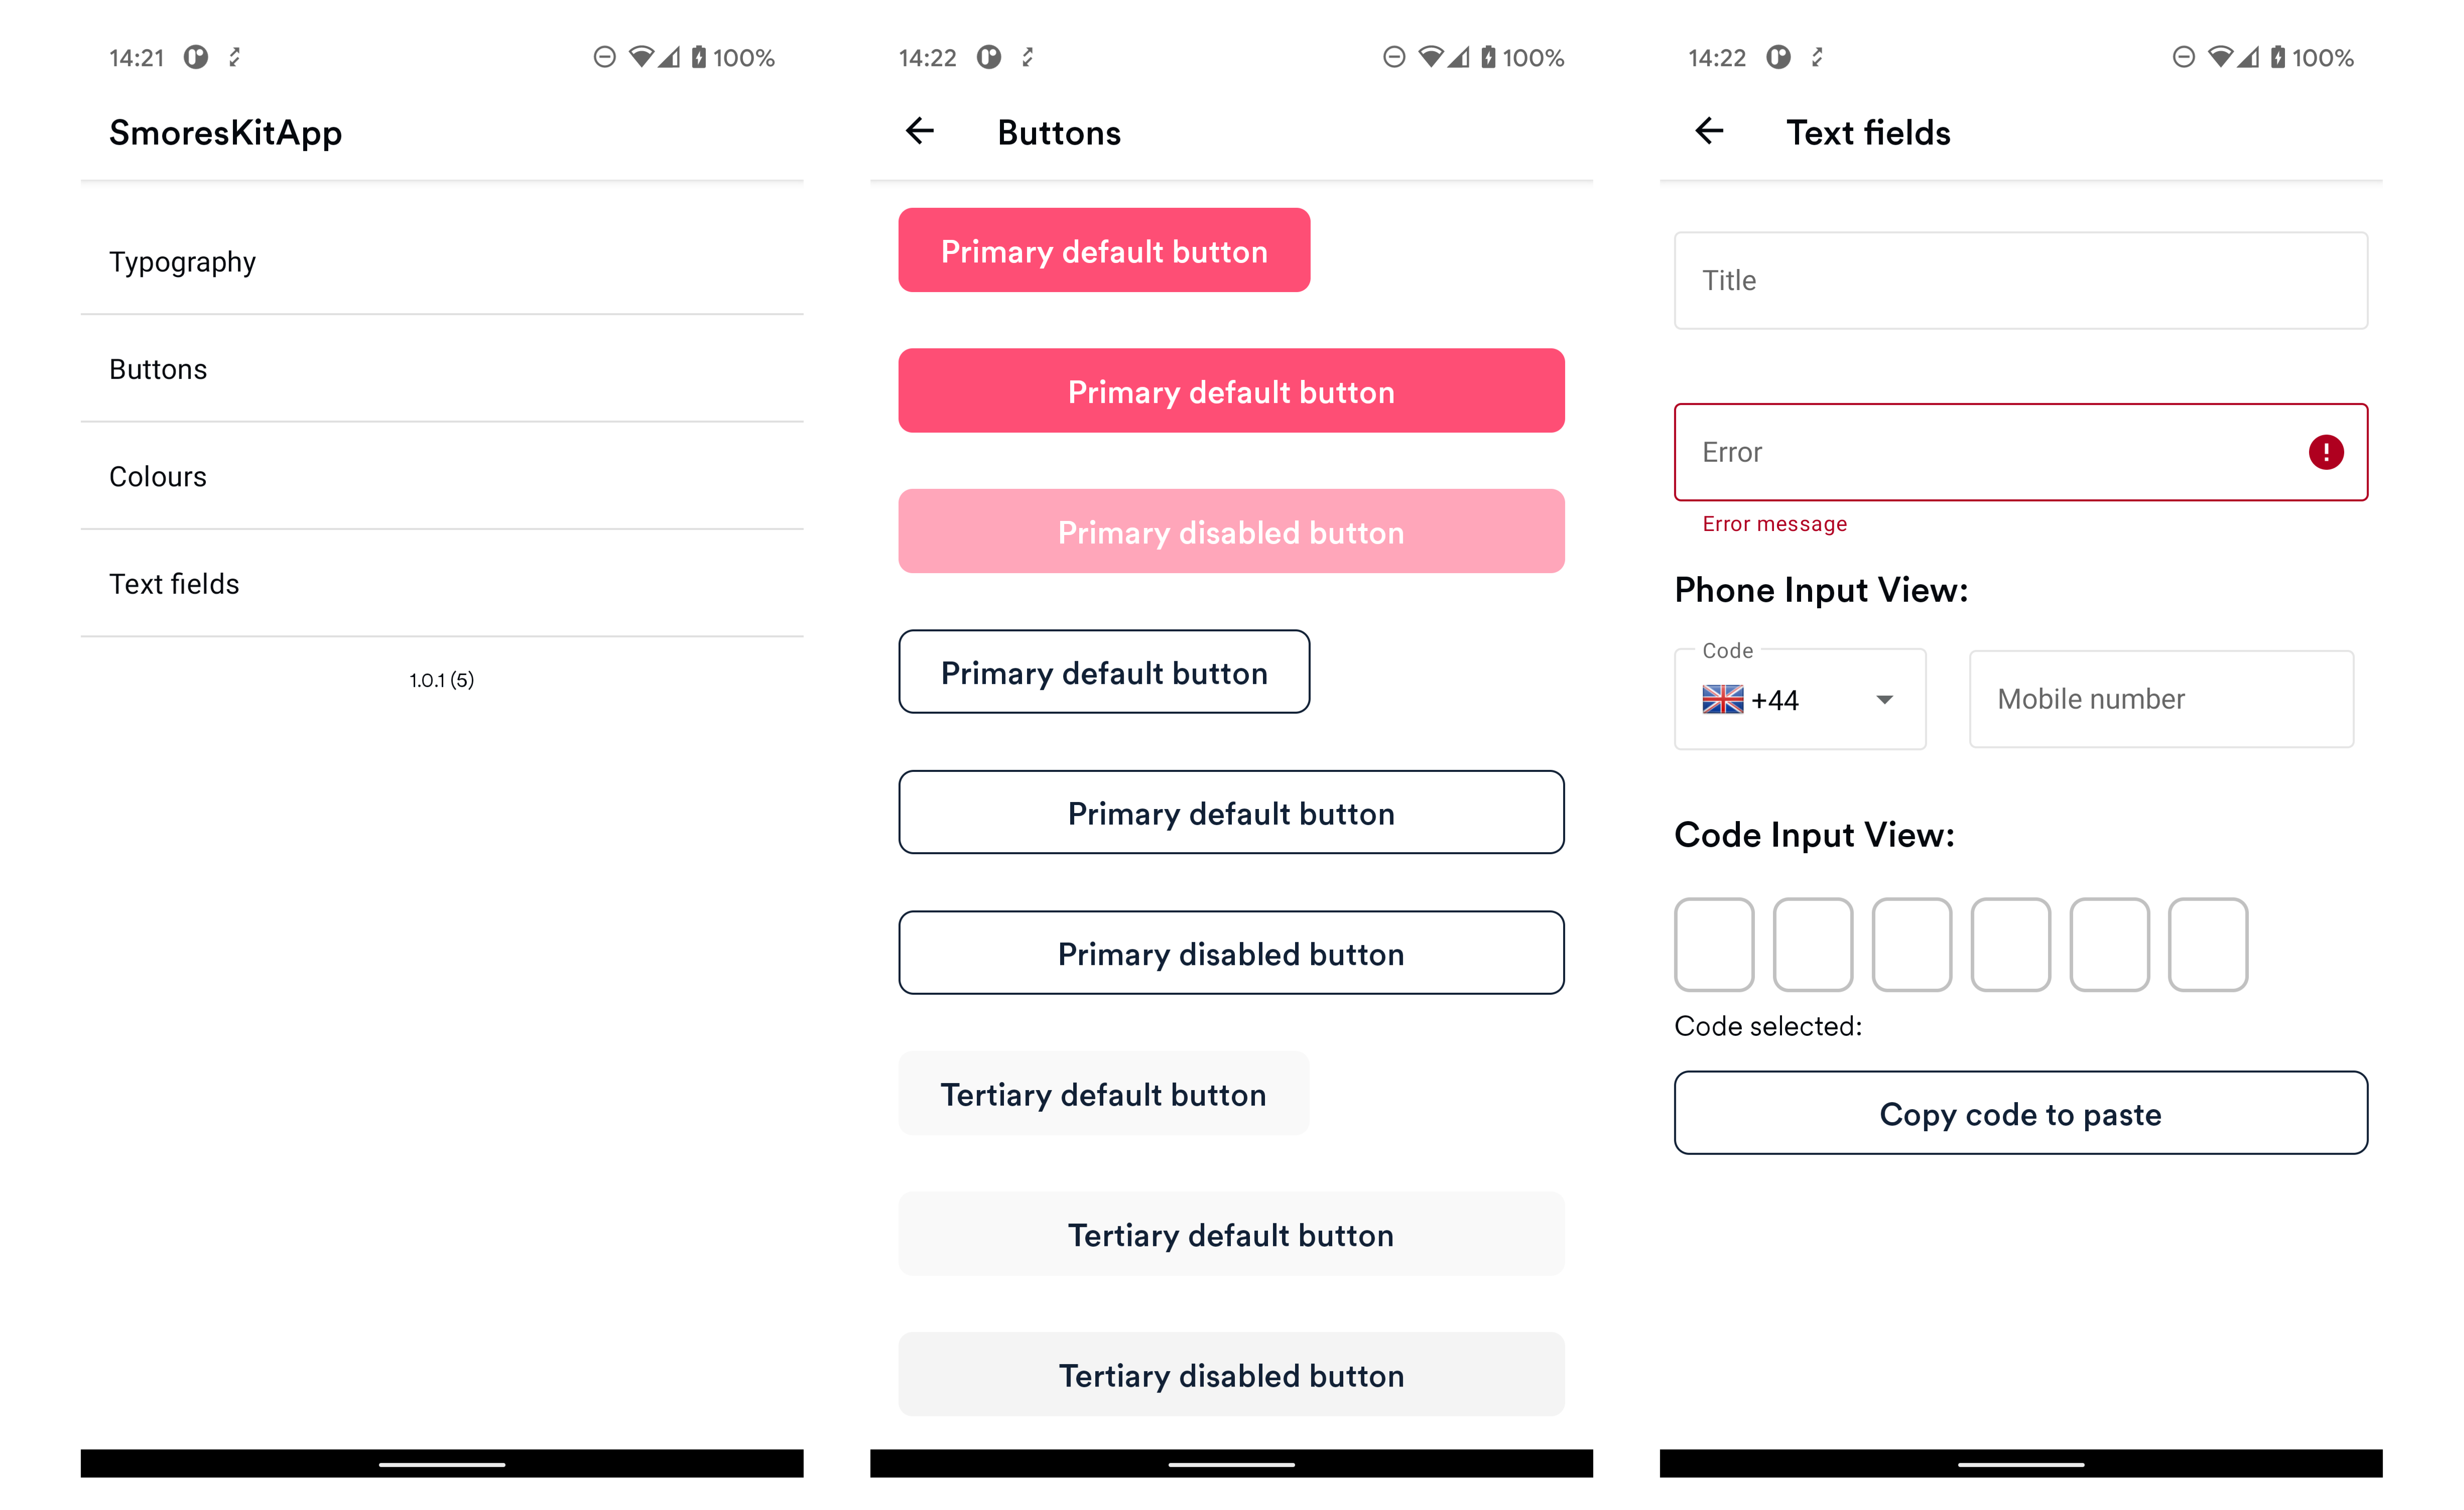Tap do-not-disturb icon in right status bar
Screen dimensions: 2464x1510
[2183, 57]
